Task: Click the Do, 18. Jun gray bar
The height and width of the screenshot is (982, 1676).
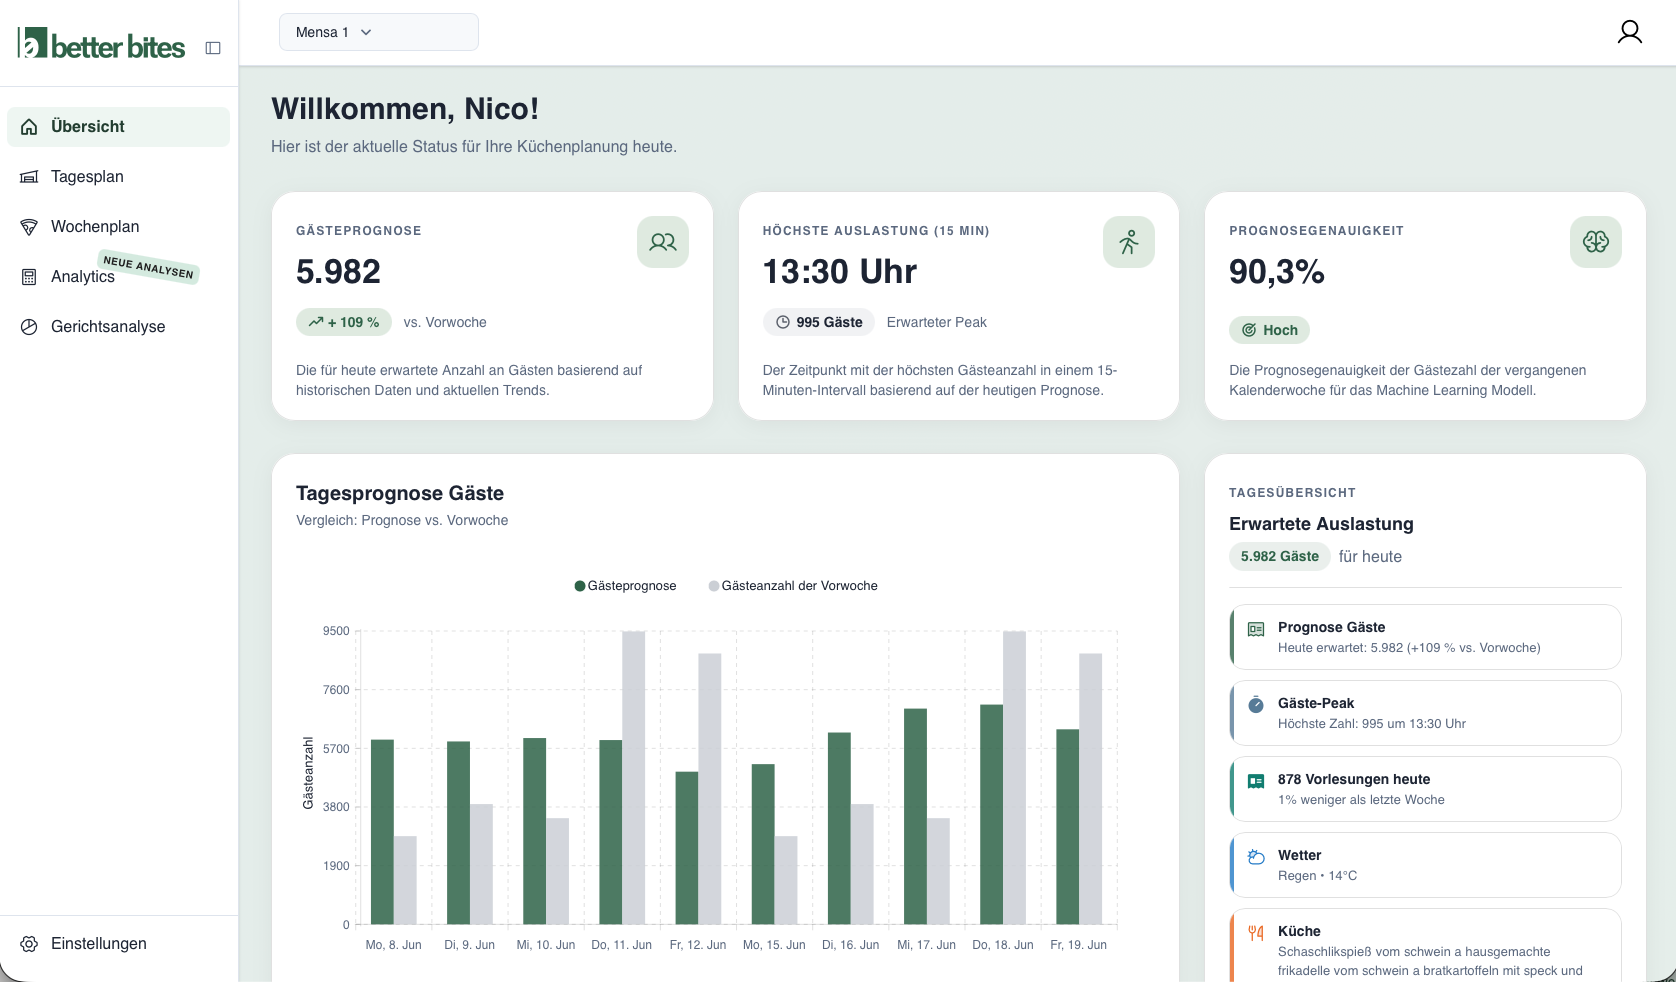Action: click(1014, 778)
